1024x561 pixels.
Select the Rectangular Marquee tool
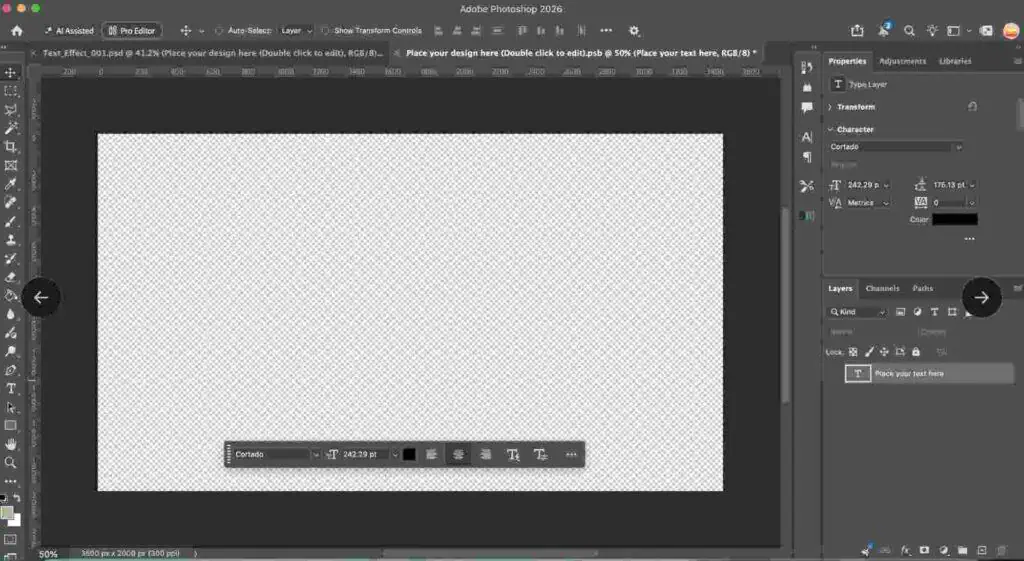click(10, 91)
